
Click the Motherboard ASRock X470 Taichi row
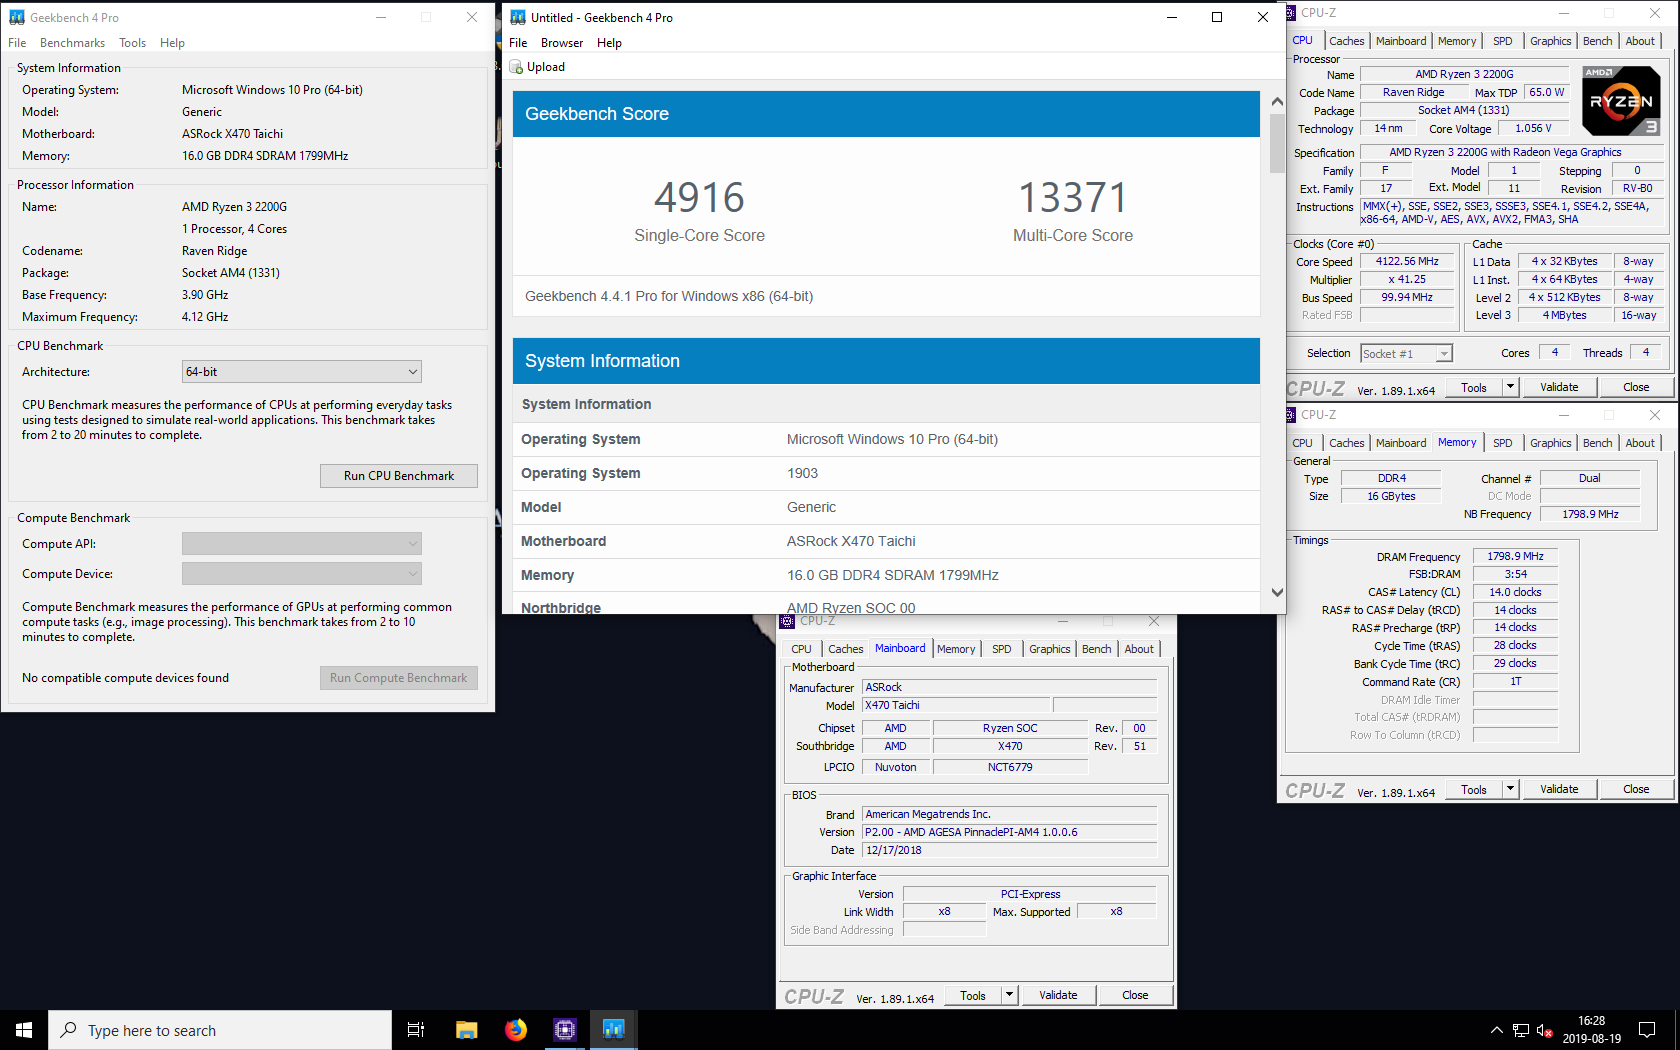(886, 541)
